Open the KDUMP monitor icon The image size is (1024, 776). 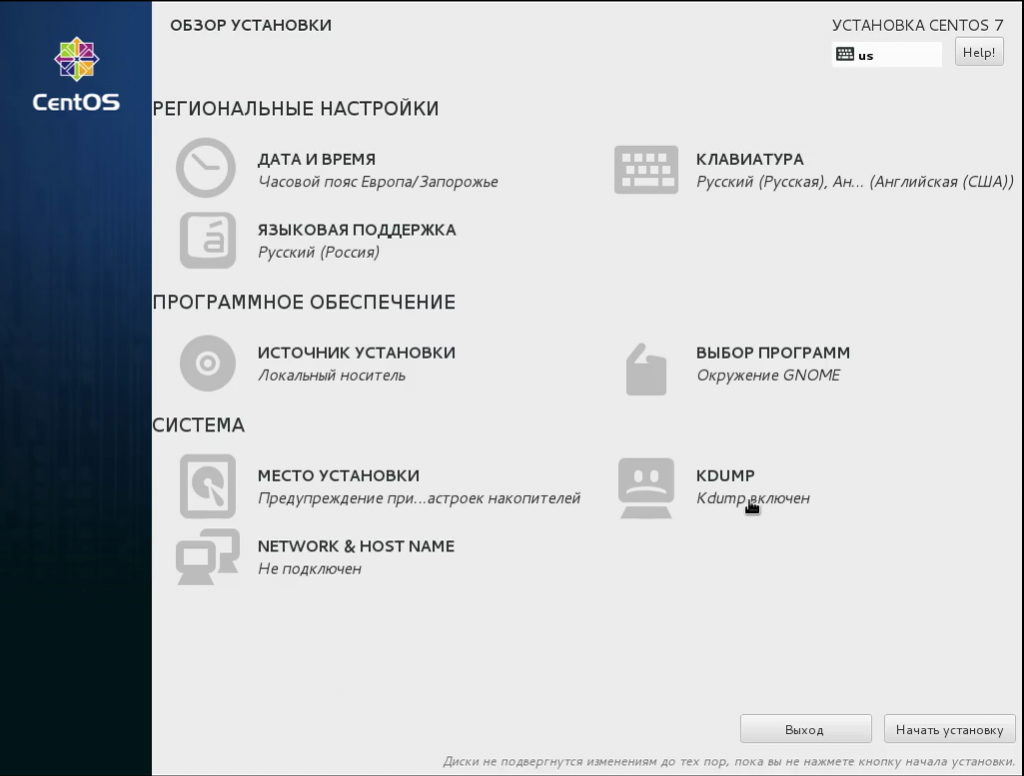point(646,486)
